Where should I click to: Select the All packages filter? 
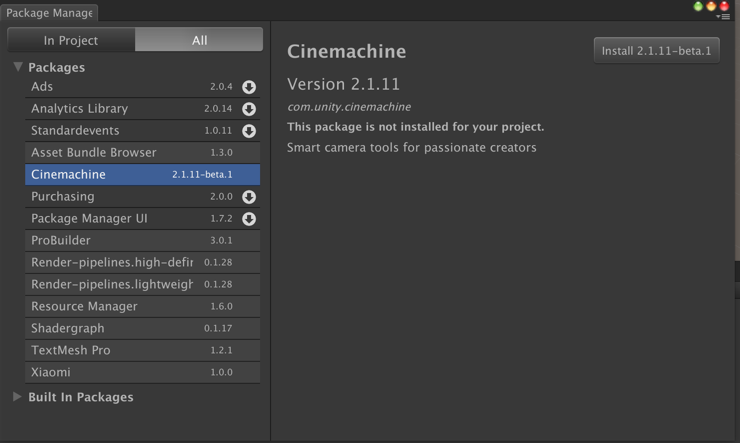pos(199,40)
